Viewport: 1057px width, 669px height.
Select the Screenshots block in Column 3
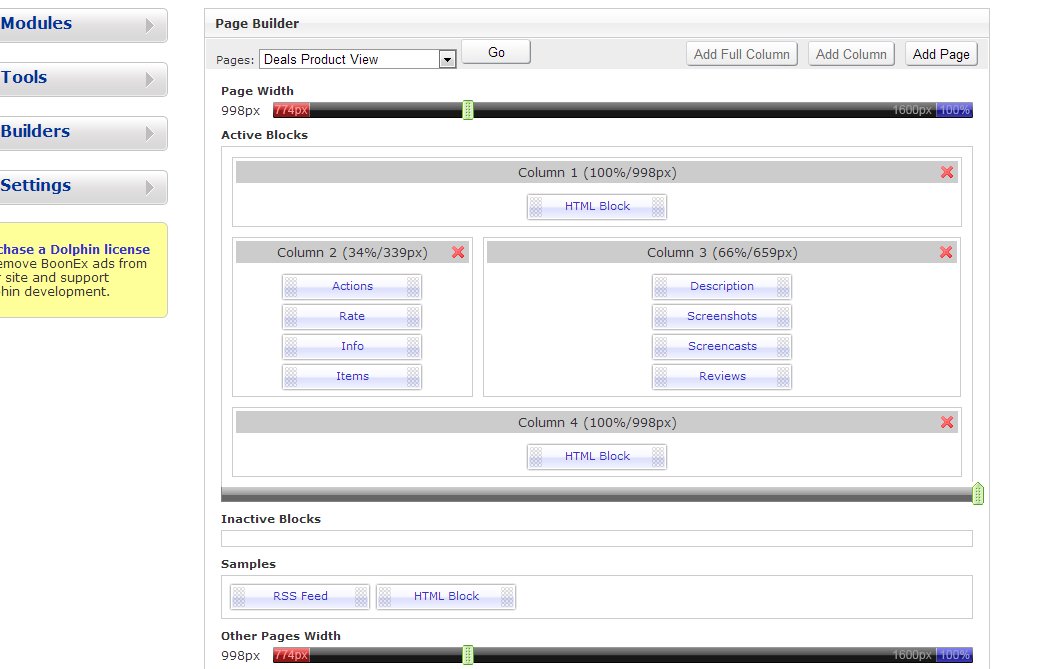[722, 317]
